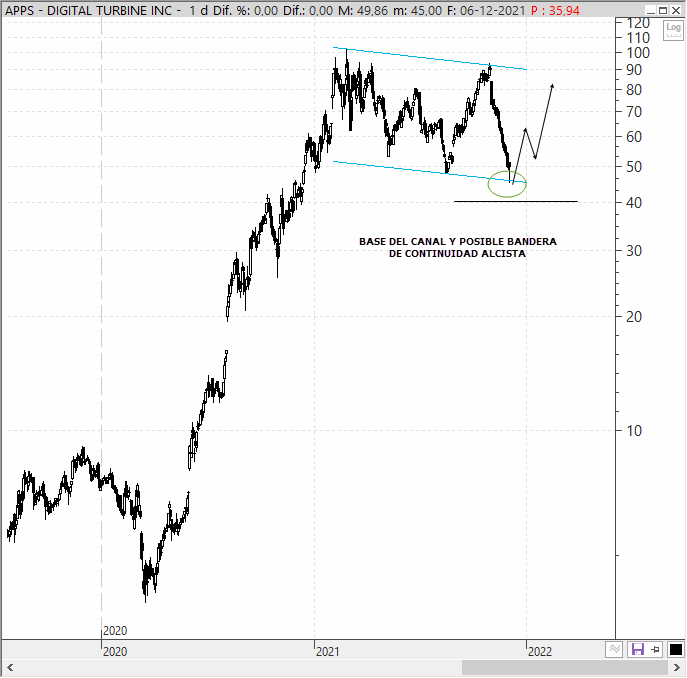Click the double-chevron collapse icon
The width and height of the screenshot is (687, 678).
pyautogui.click(x=614, y=649)
